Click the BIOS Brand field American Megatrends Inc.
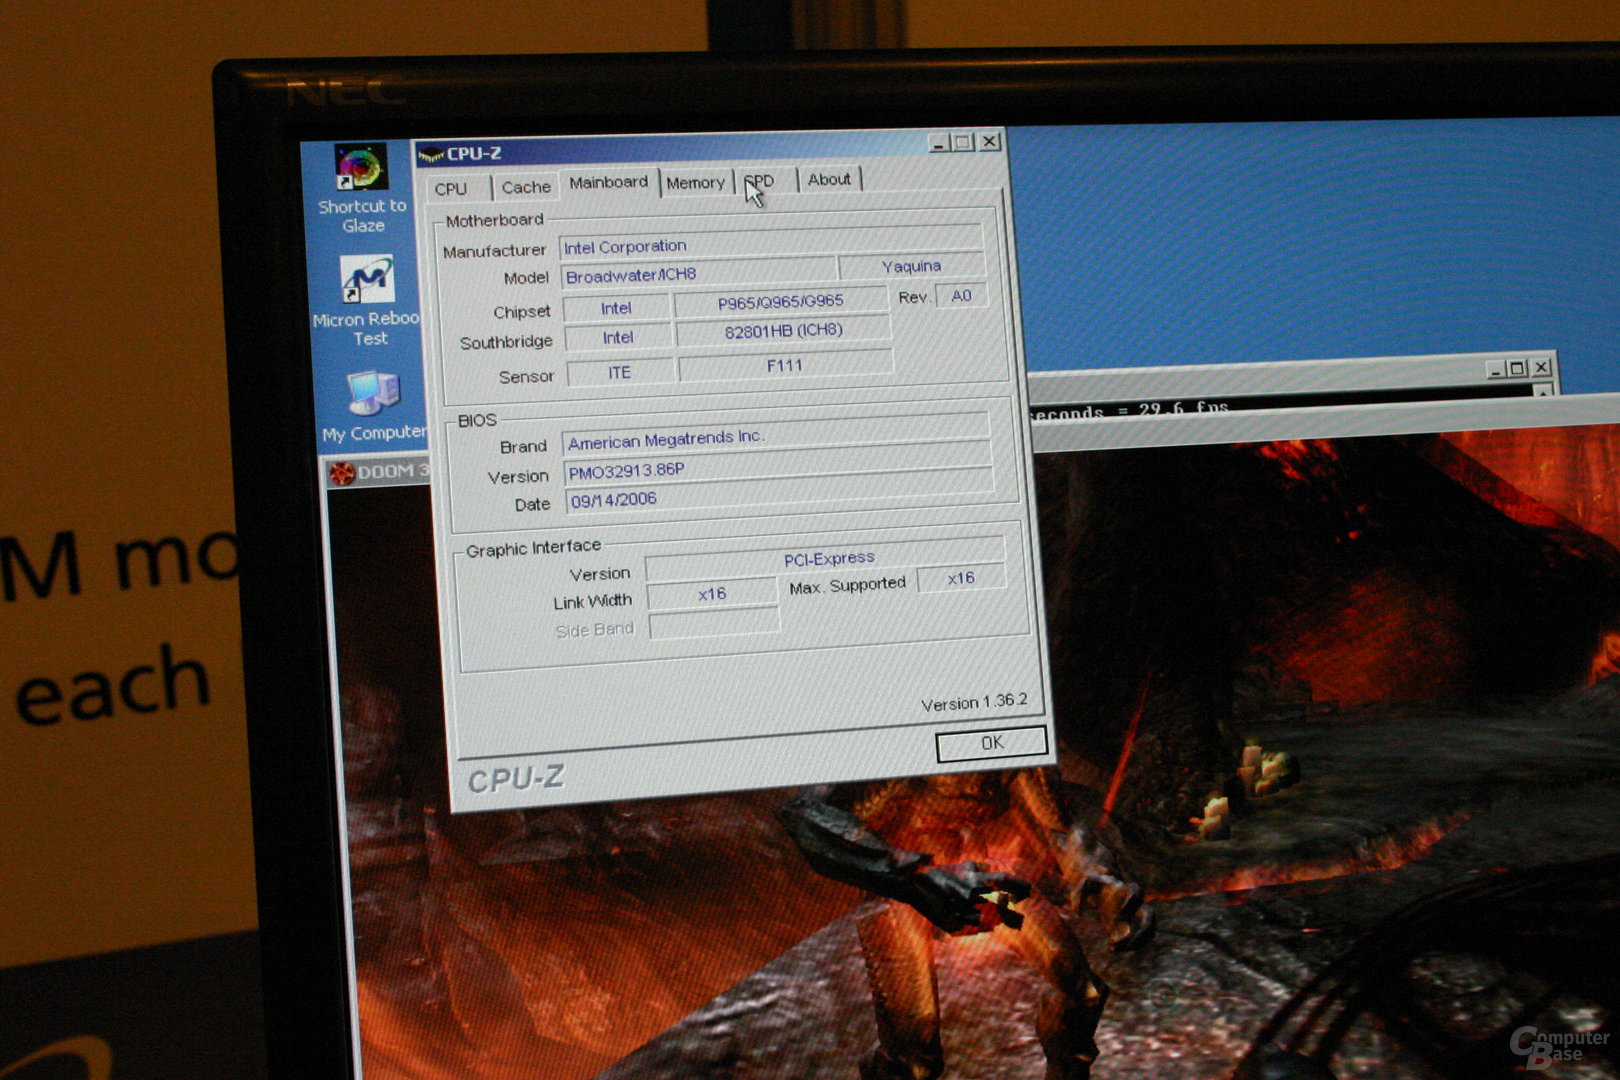The image size is (1620, 1080). [776, 438]
